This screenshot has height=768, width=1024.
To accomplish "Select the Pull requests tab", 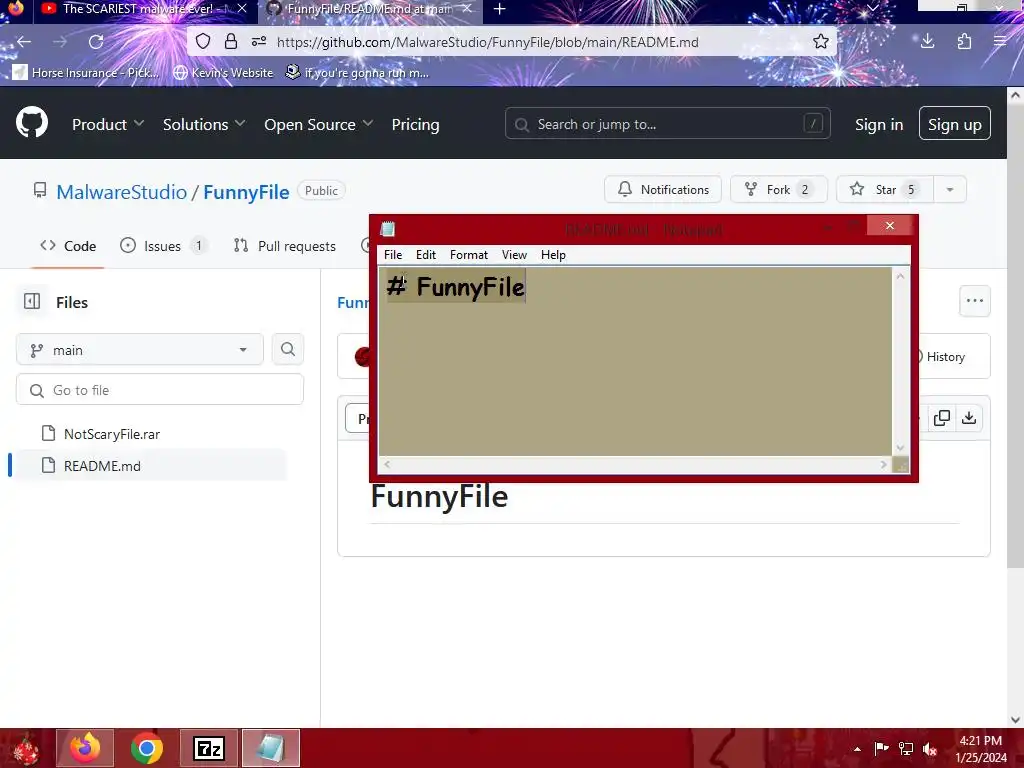I will tap(285, 246).
